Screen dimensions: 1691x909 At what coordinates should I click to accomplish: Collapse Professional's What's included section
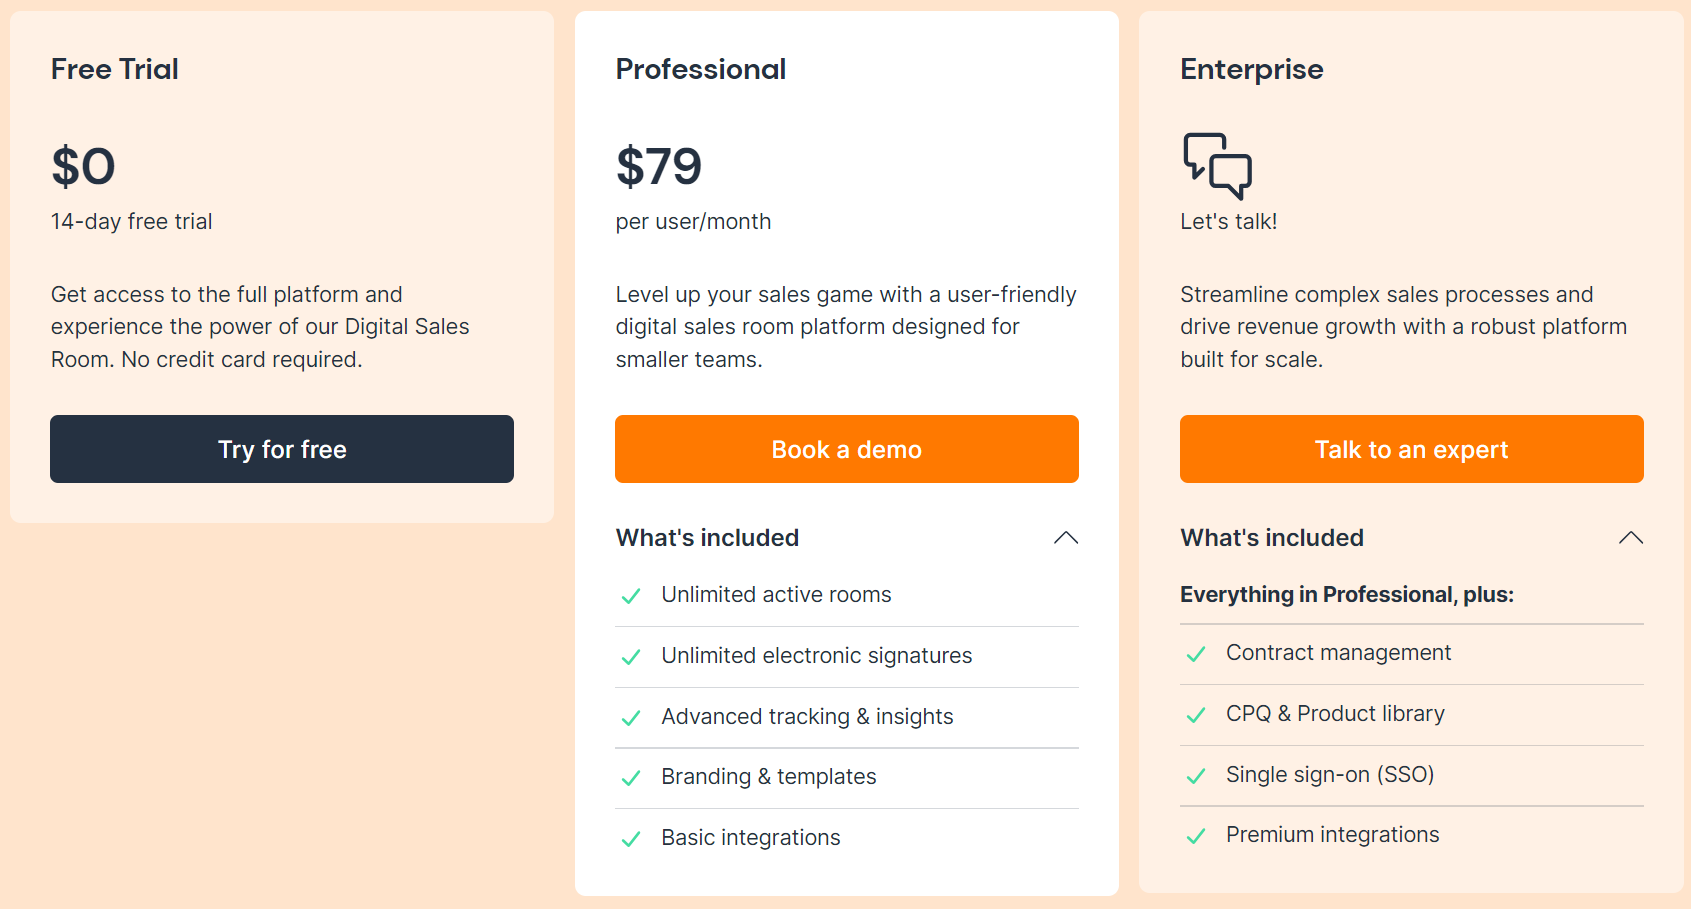pyautogui.click(x=1065, y=538)
